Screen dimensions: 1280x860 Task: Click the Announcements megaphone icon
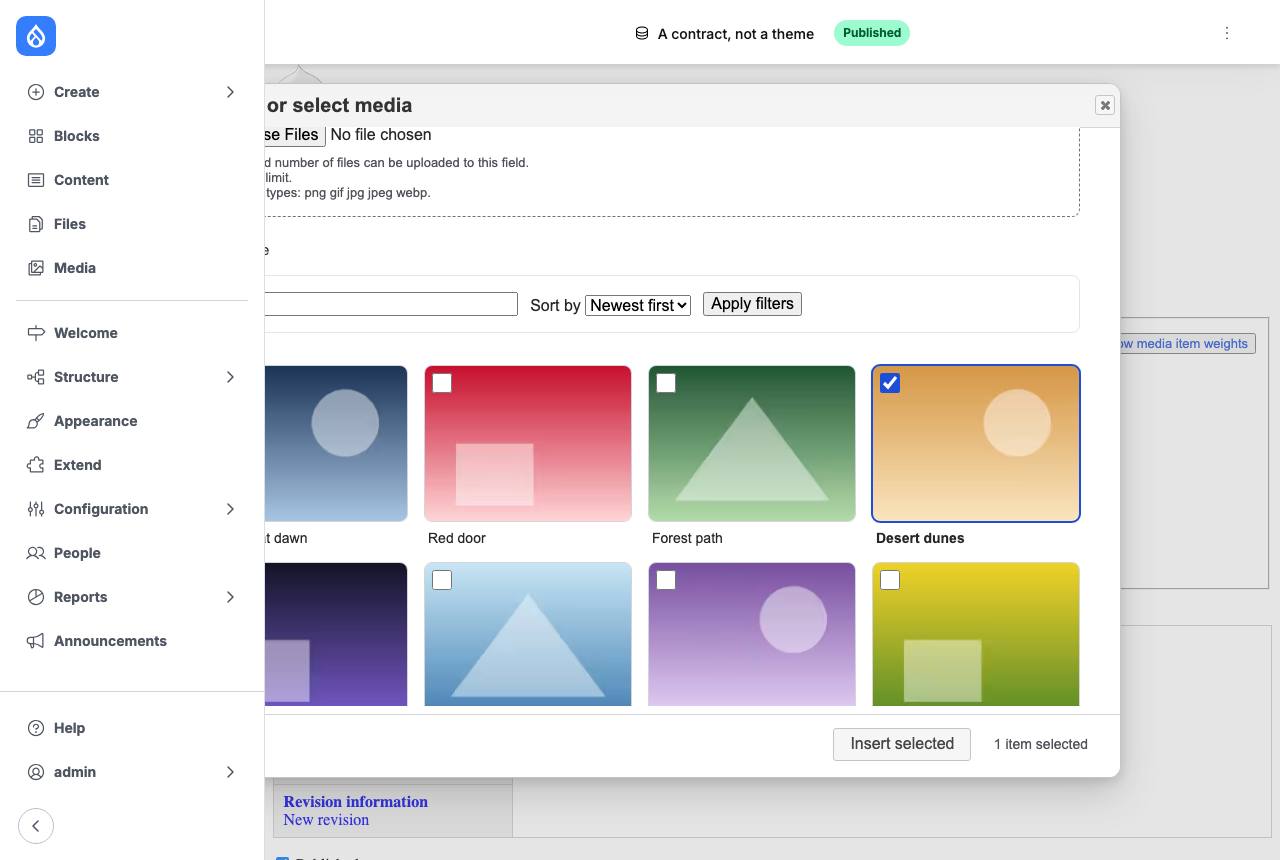pos(36,641)
